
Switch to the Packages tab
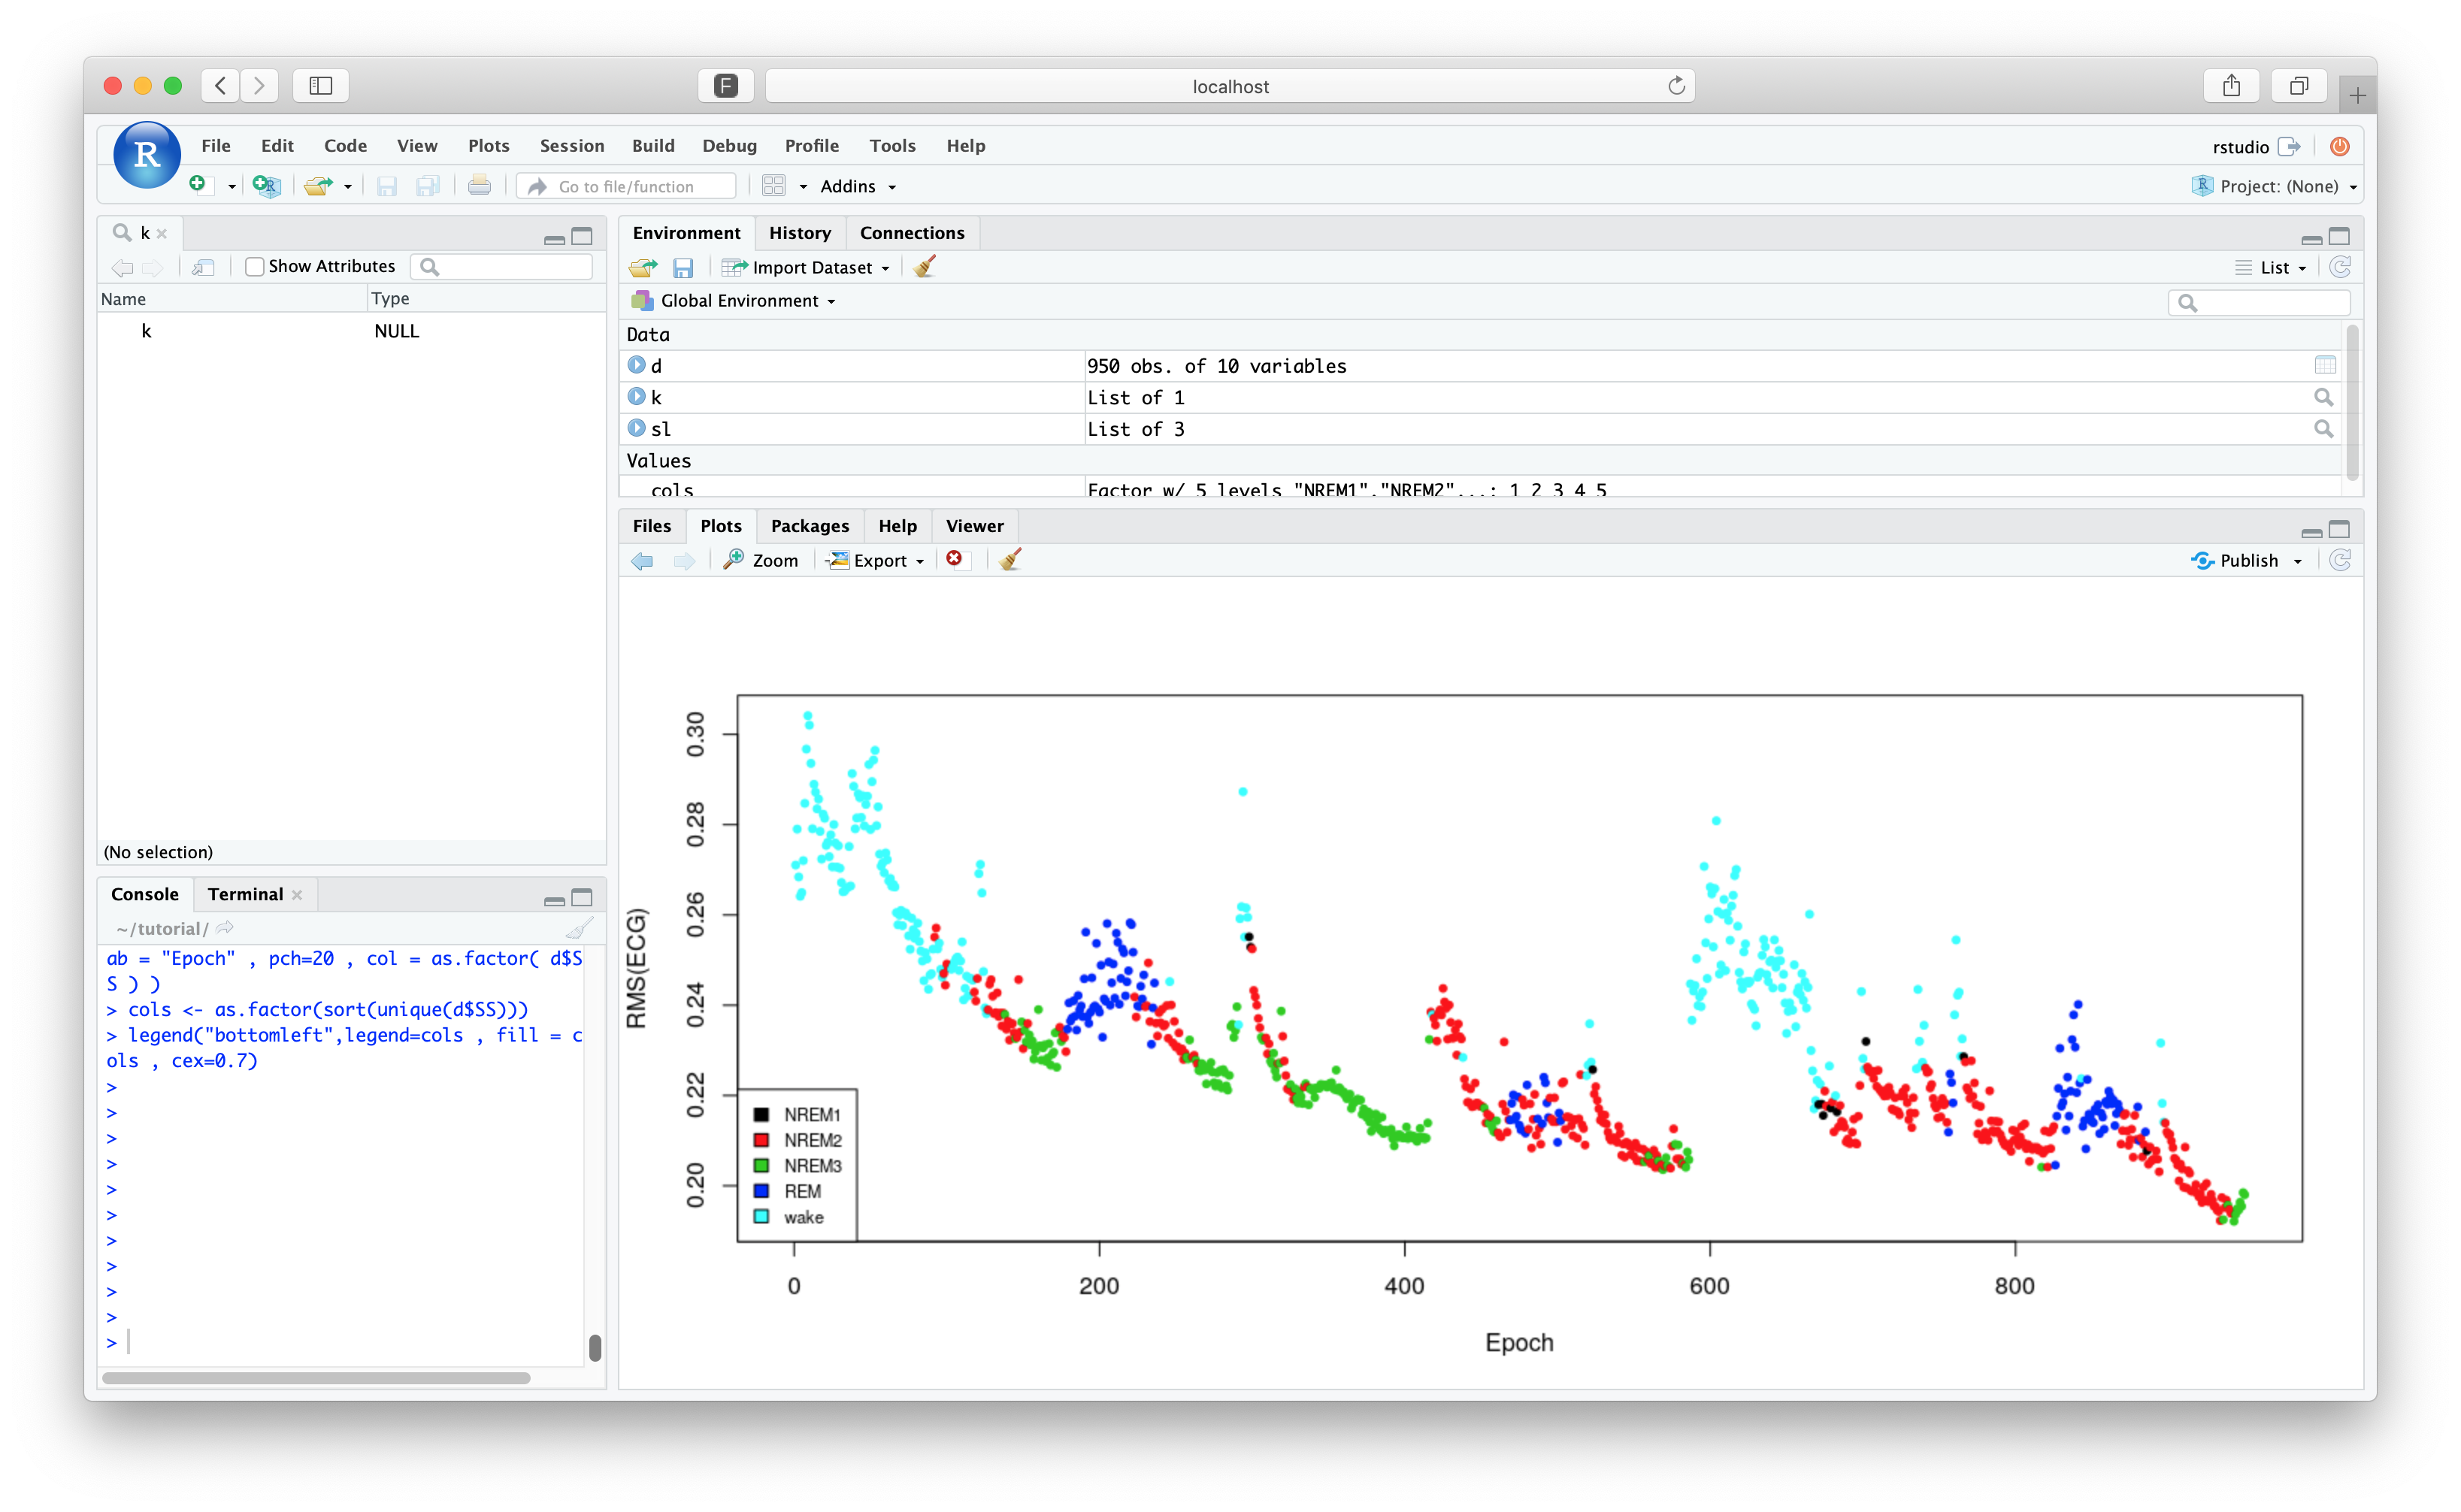click(x=809, y=526)
